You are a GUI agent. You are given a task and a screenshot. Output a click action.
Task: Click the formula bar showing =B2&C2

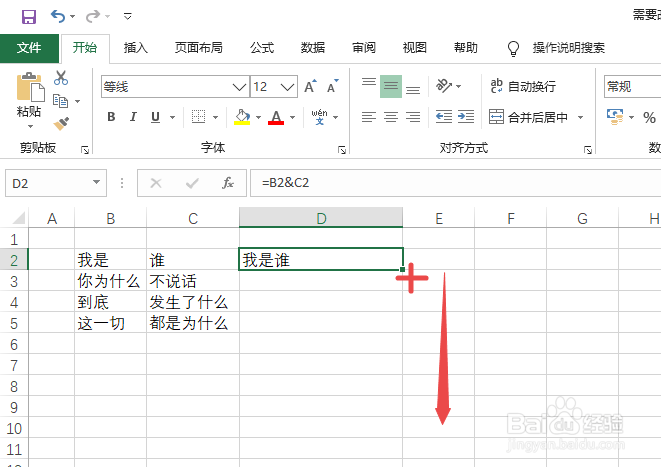tap(455, 183)
